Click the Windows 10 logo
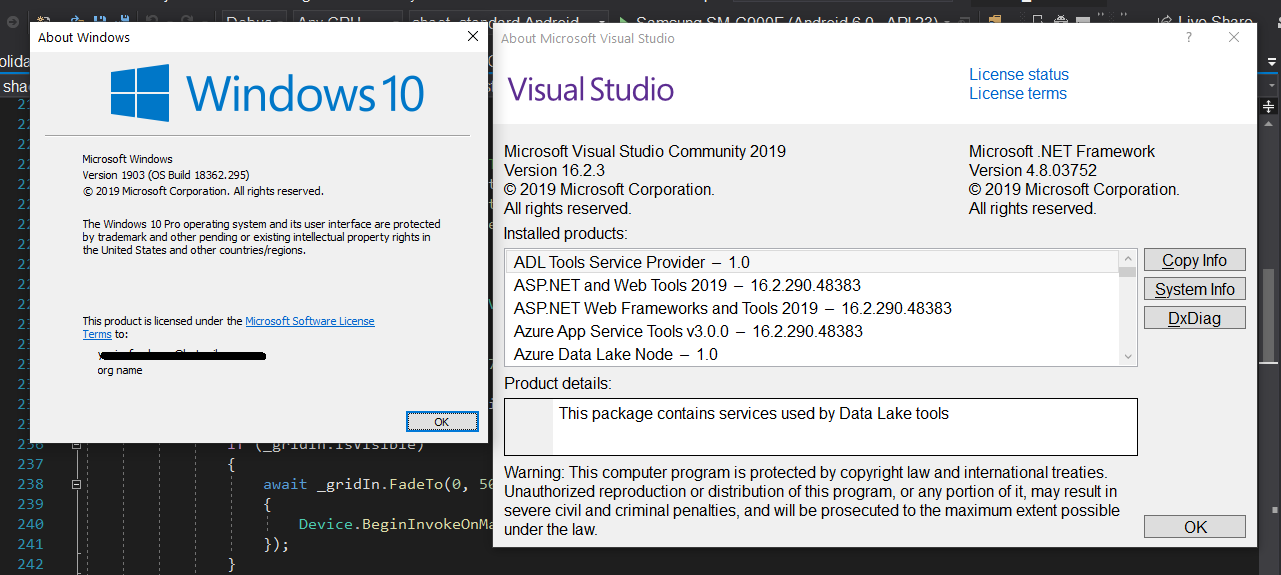This screenshot has width=1281, height=575. (140, 93)
